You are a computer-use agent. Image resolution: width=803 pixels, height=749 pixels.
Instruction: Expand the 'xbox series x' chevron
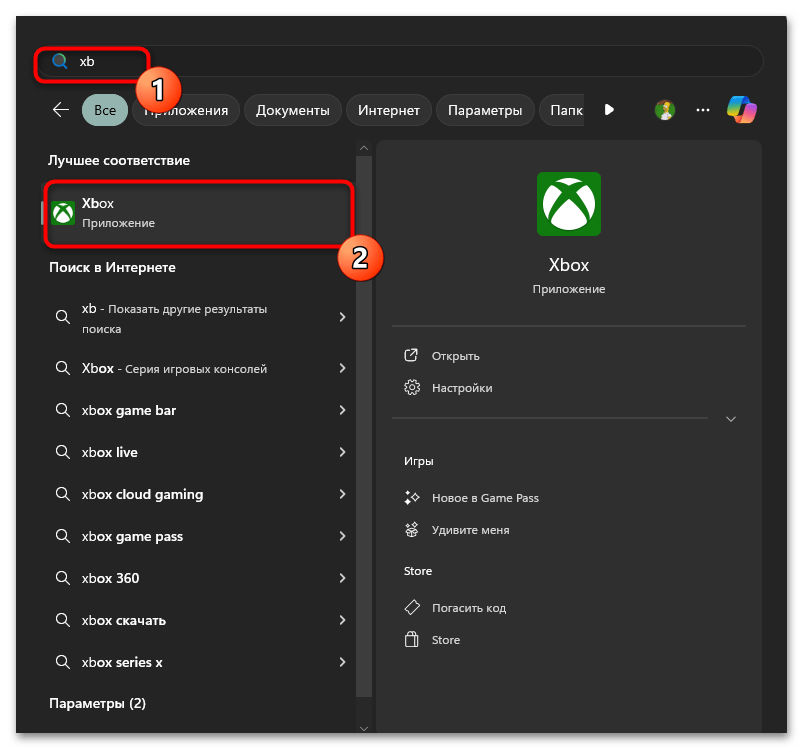point(343,662)
